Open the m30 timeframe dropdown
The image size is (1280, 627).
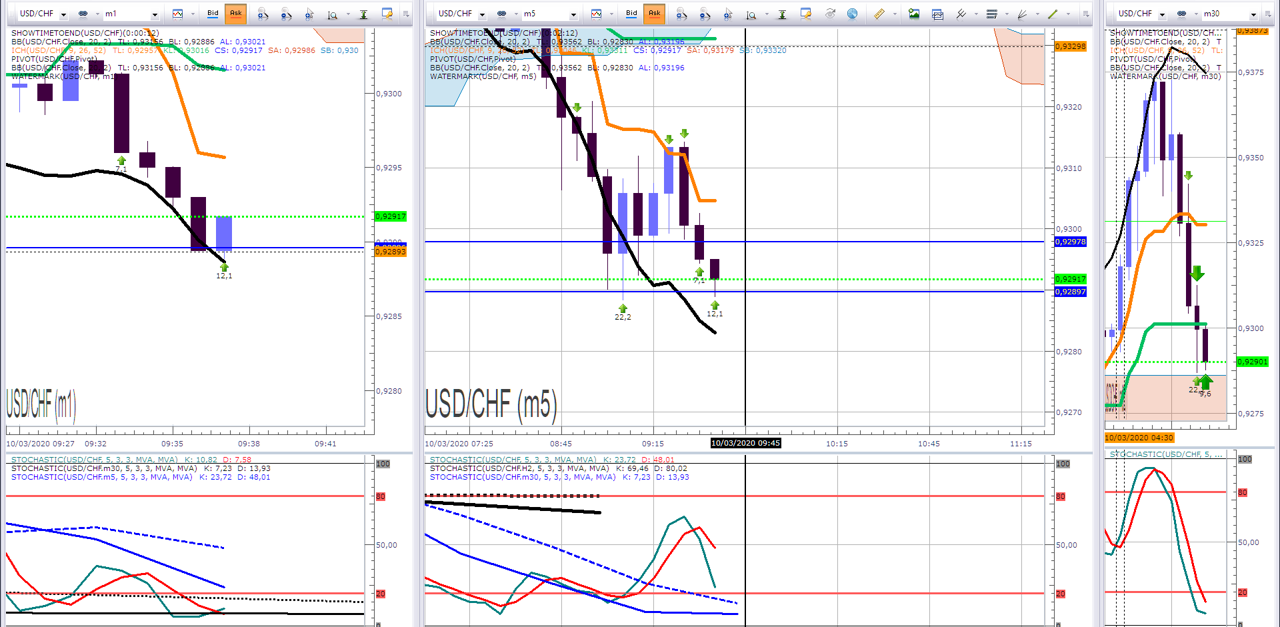pos(1254,14)
